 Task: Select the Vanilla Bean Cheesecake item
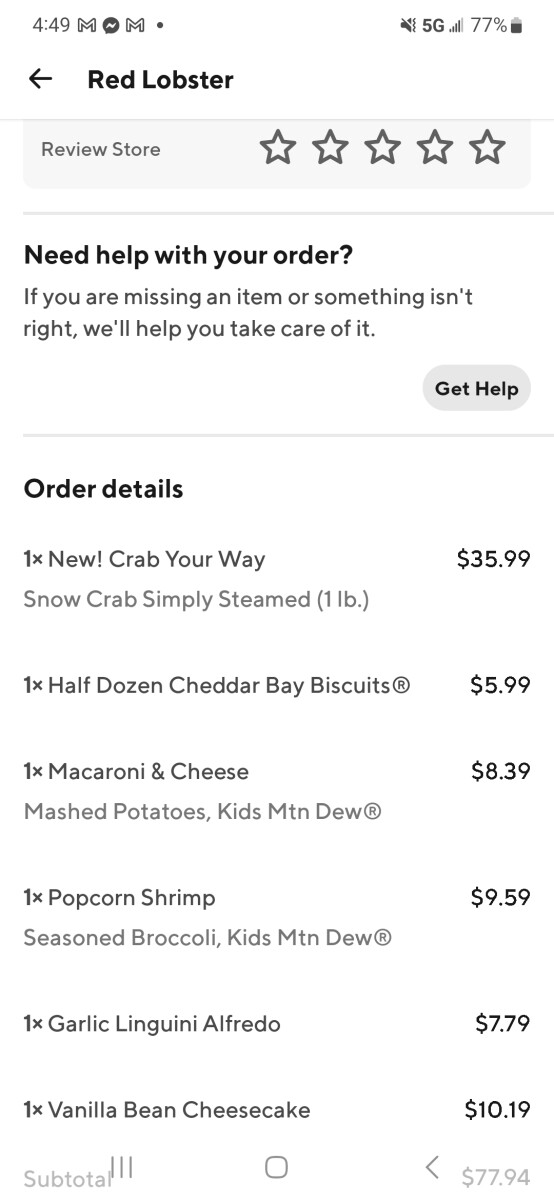pyautogui.click(x=277, y=1109)
